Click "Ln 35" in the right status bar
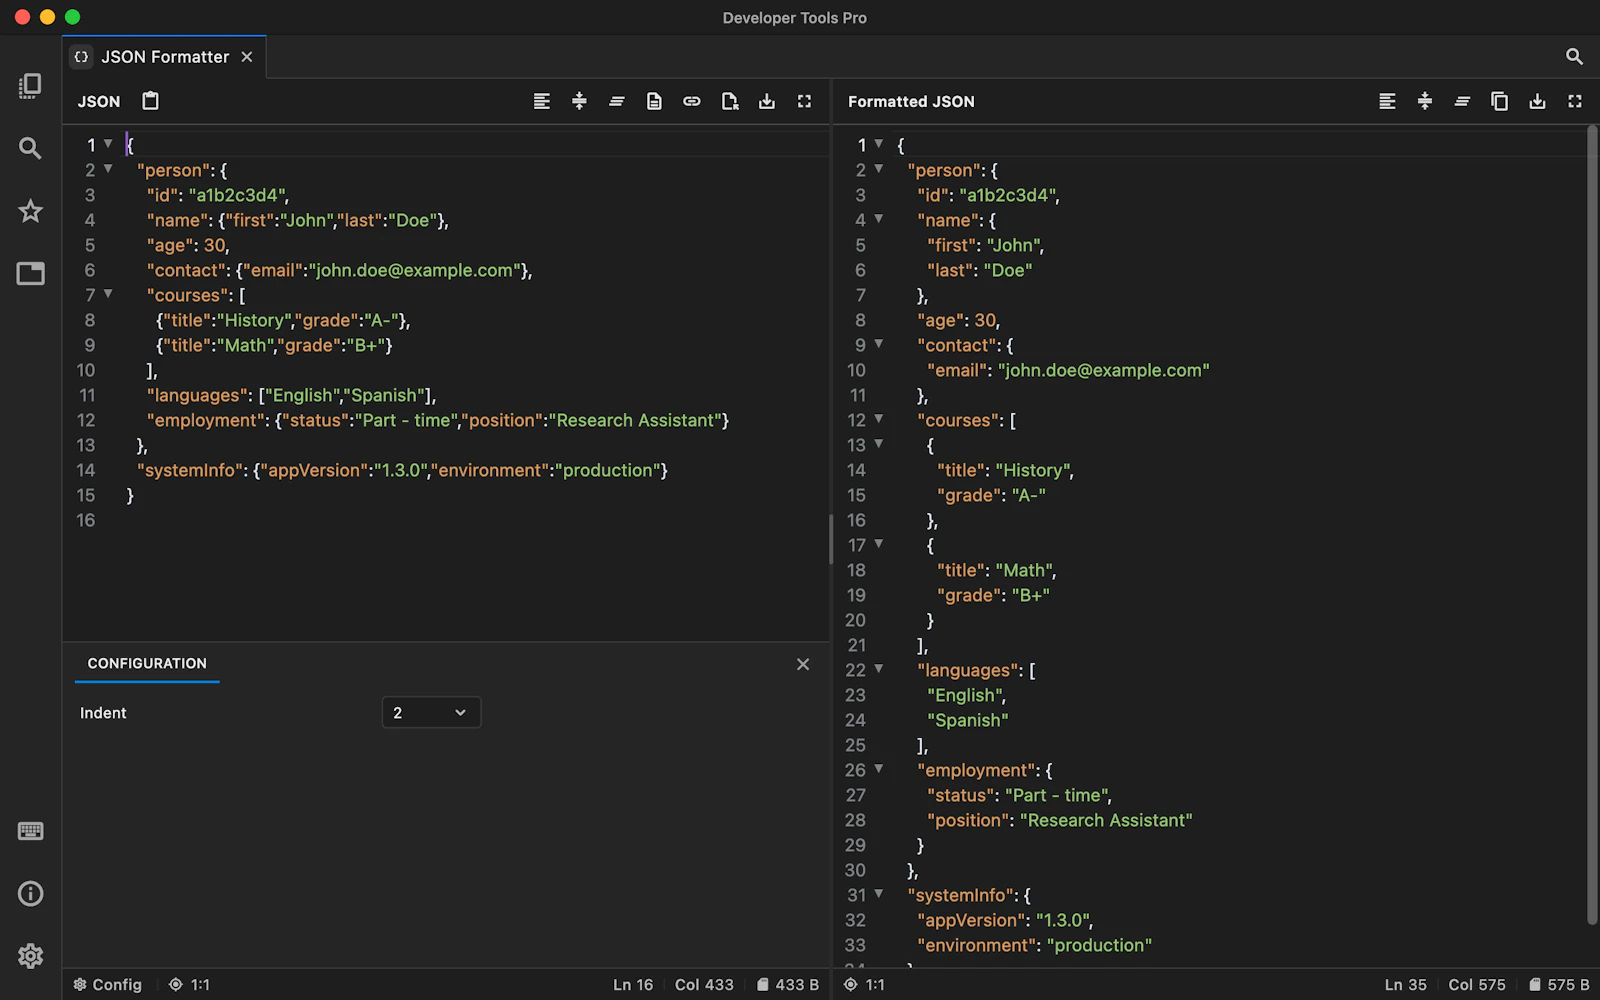This screenshot has width=1600, height=1000. point(1405,984)
